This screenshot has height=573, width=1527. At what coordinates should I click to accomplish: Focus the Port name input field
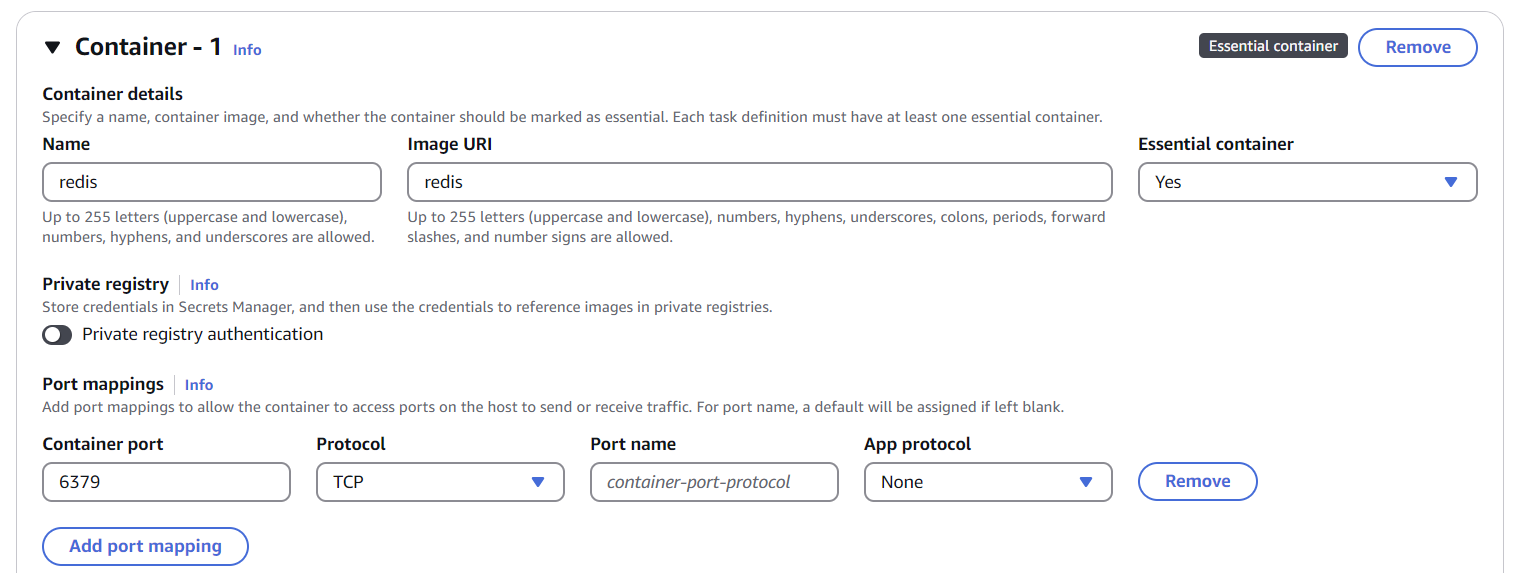coord(714,482)
